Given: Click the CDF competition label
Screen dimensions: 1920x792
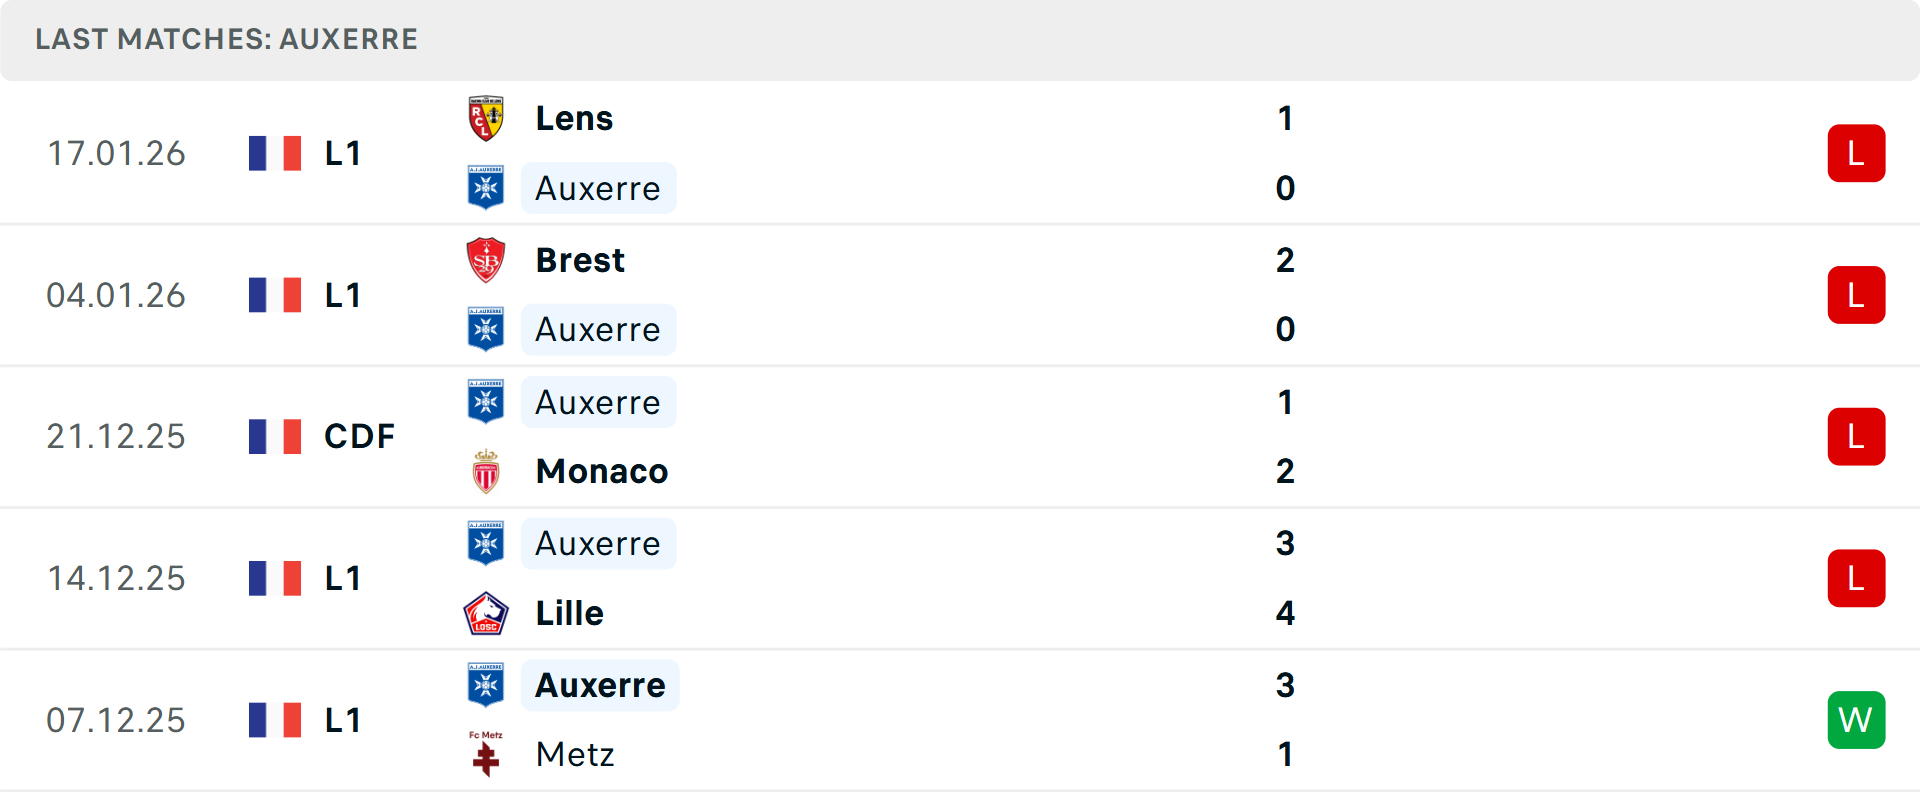Looking at the screenshot, I should [359, 437].
